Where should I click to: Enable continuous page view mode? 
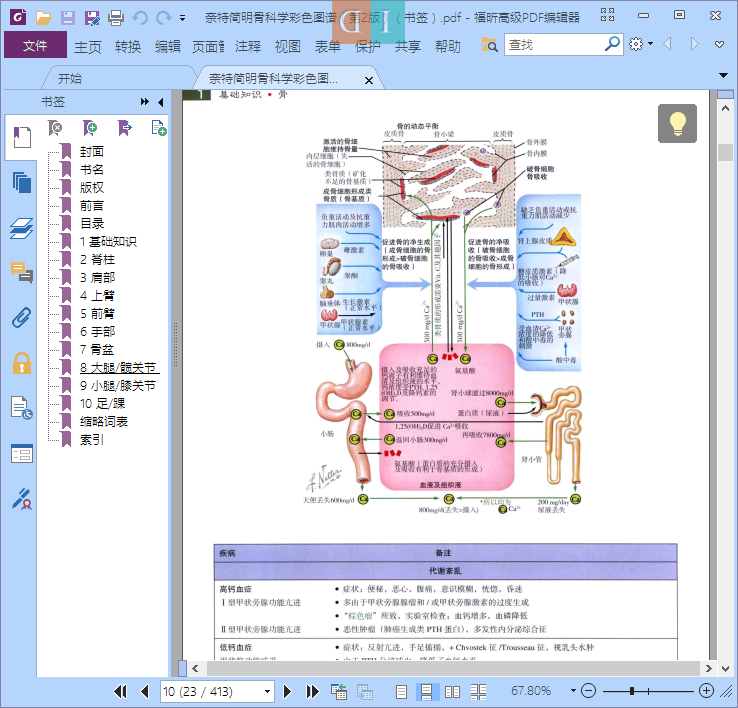pos(426,691)
